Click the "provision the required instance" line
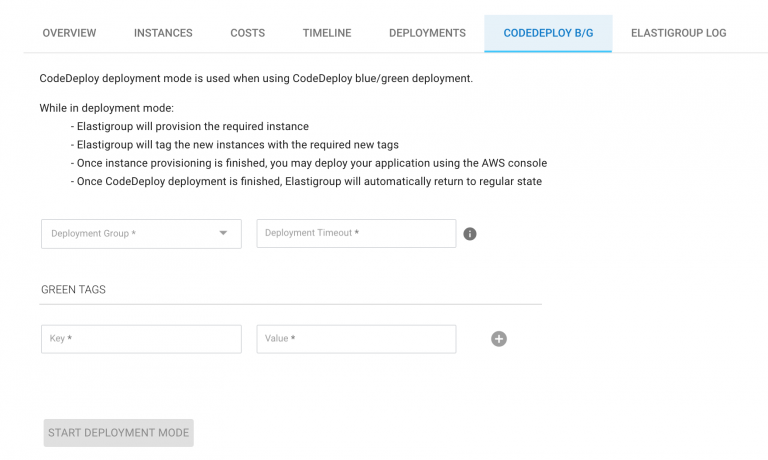This screenshot has height=460, width=768. click(190, 127)
